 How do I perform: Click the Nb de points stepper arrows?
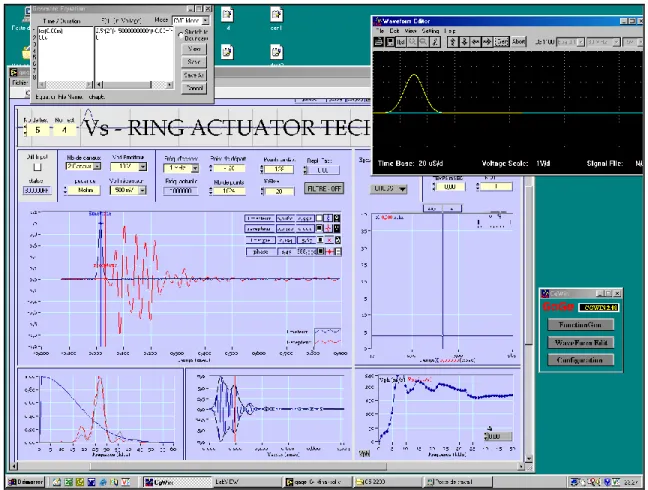[211, 191]
